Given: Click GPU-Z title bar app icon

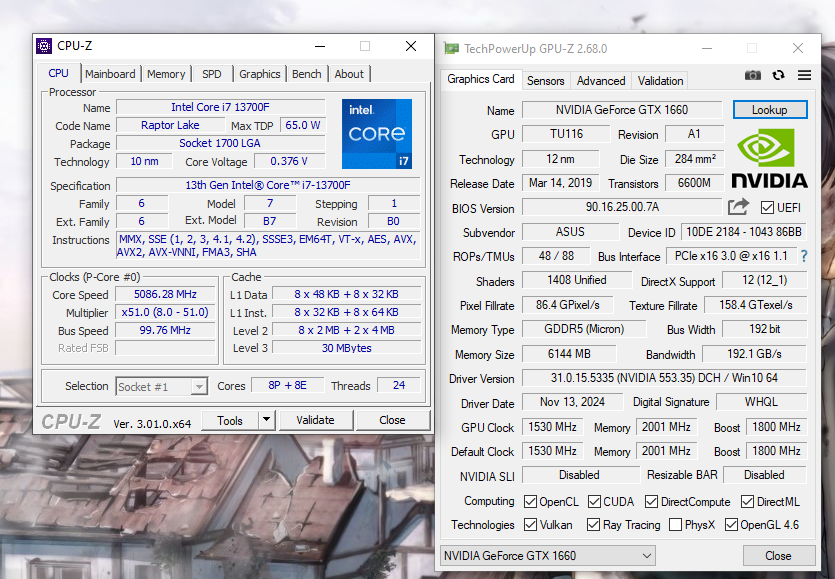Looking at the screenshot, I should [451, 48].
